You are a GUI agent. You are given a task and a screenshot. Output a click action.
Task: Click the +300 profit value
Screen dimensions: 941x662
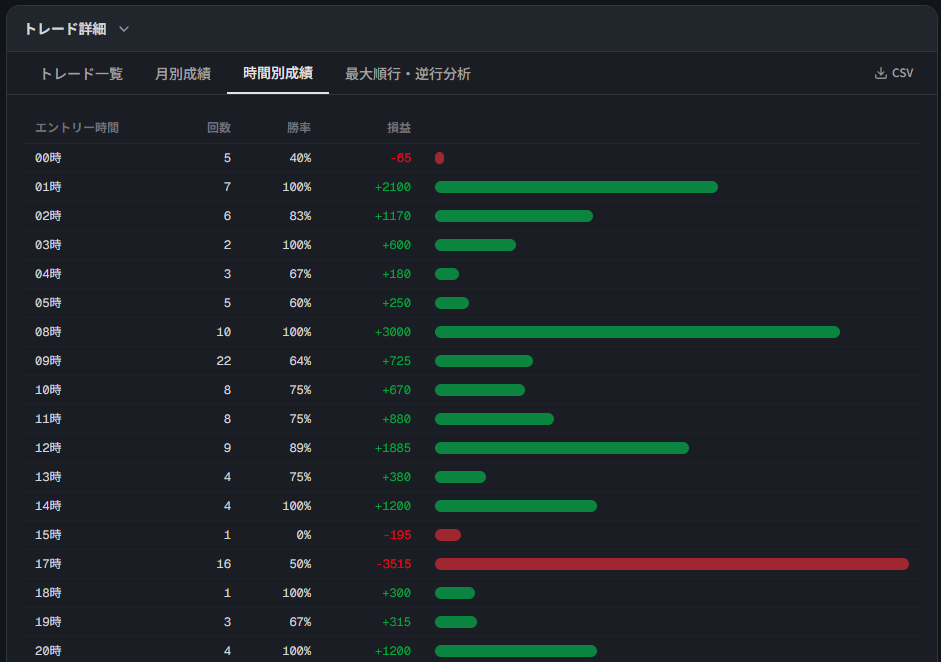(396, 593)
